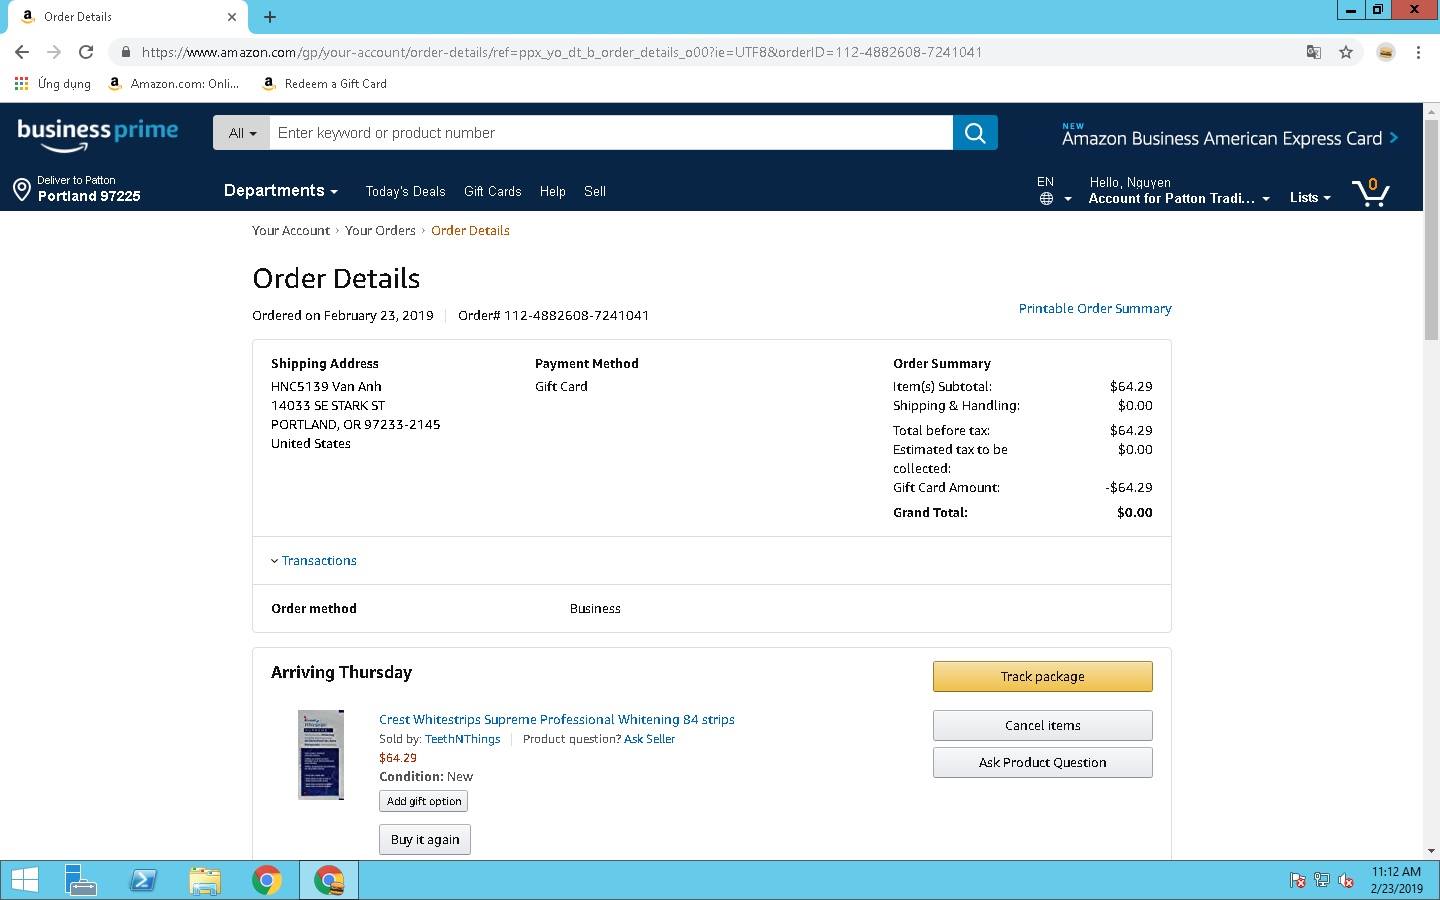The image size is (1440, 900).
Task: Click the deliver-to location pin icon
Action: pyautogui.click(x=22, y=189)
